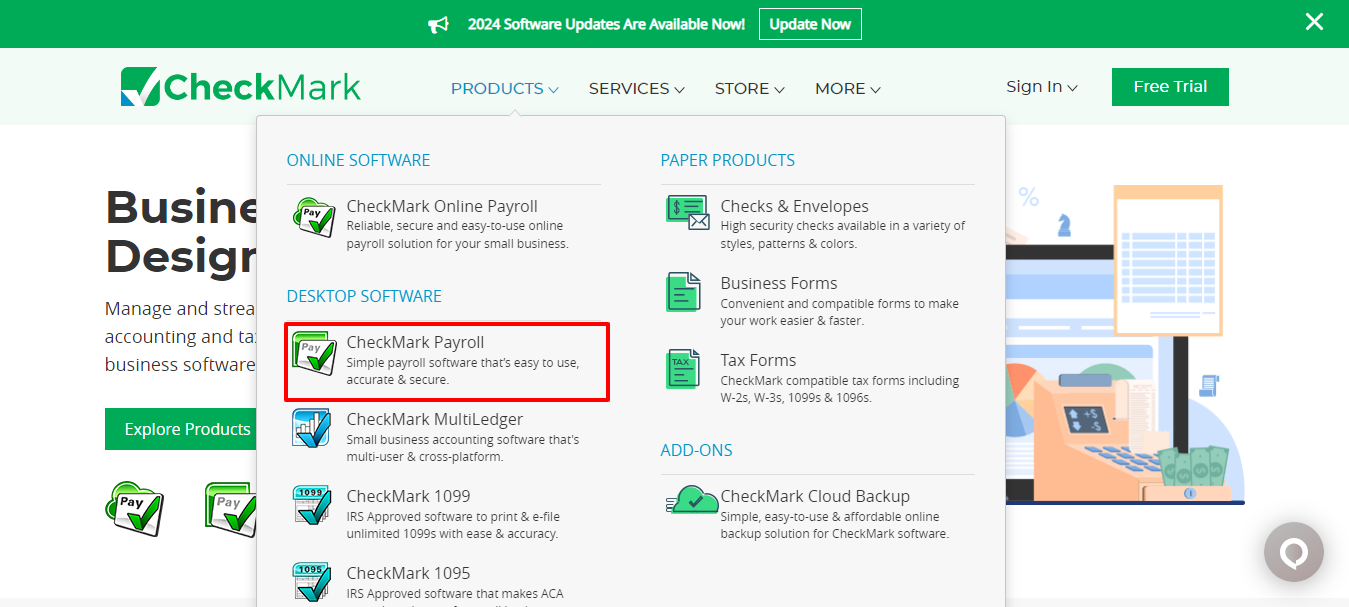Expand the STORE dropdown menu

pyautogui.click(x=749, y=89)
